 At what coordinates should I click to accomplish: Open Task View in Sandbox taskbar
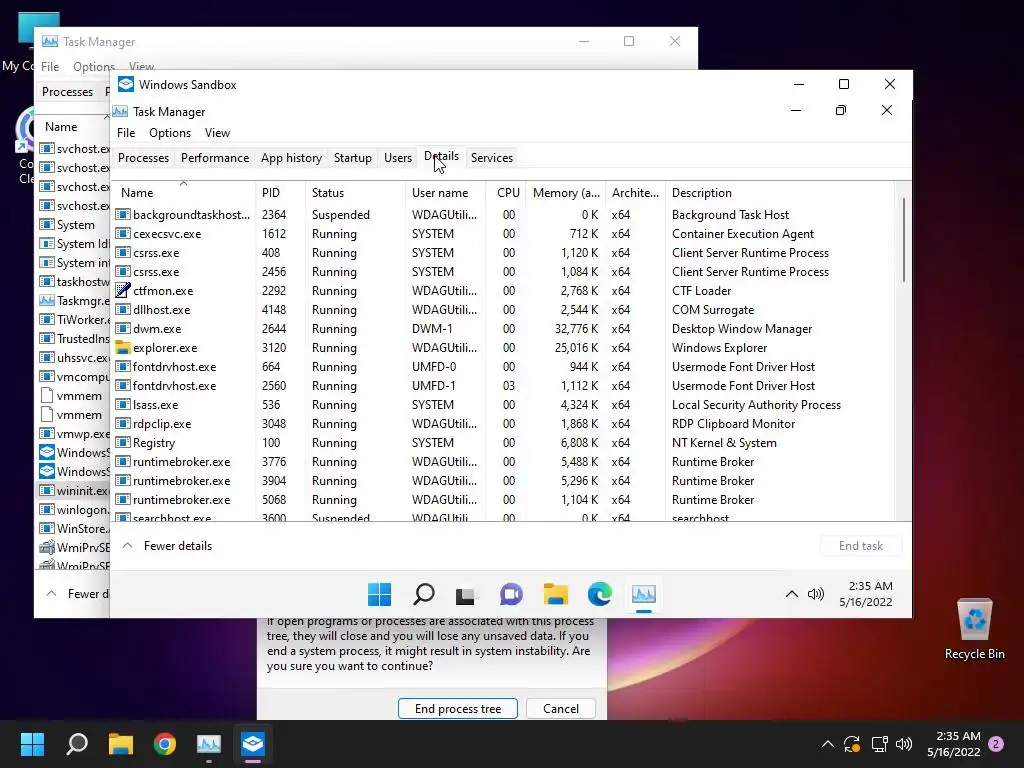pos(467,594)
